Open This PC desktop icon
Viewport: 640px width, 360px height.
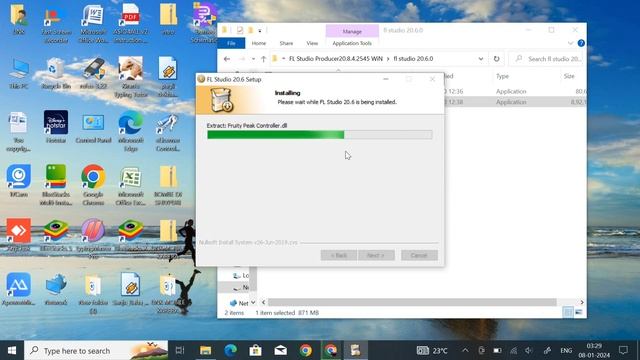(x=18, y=74)
